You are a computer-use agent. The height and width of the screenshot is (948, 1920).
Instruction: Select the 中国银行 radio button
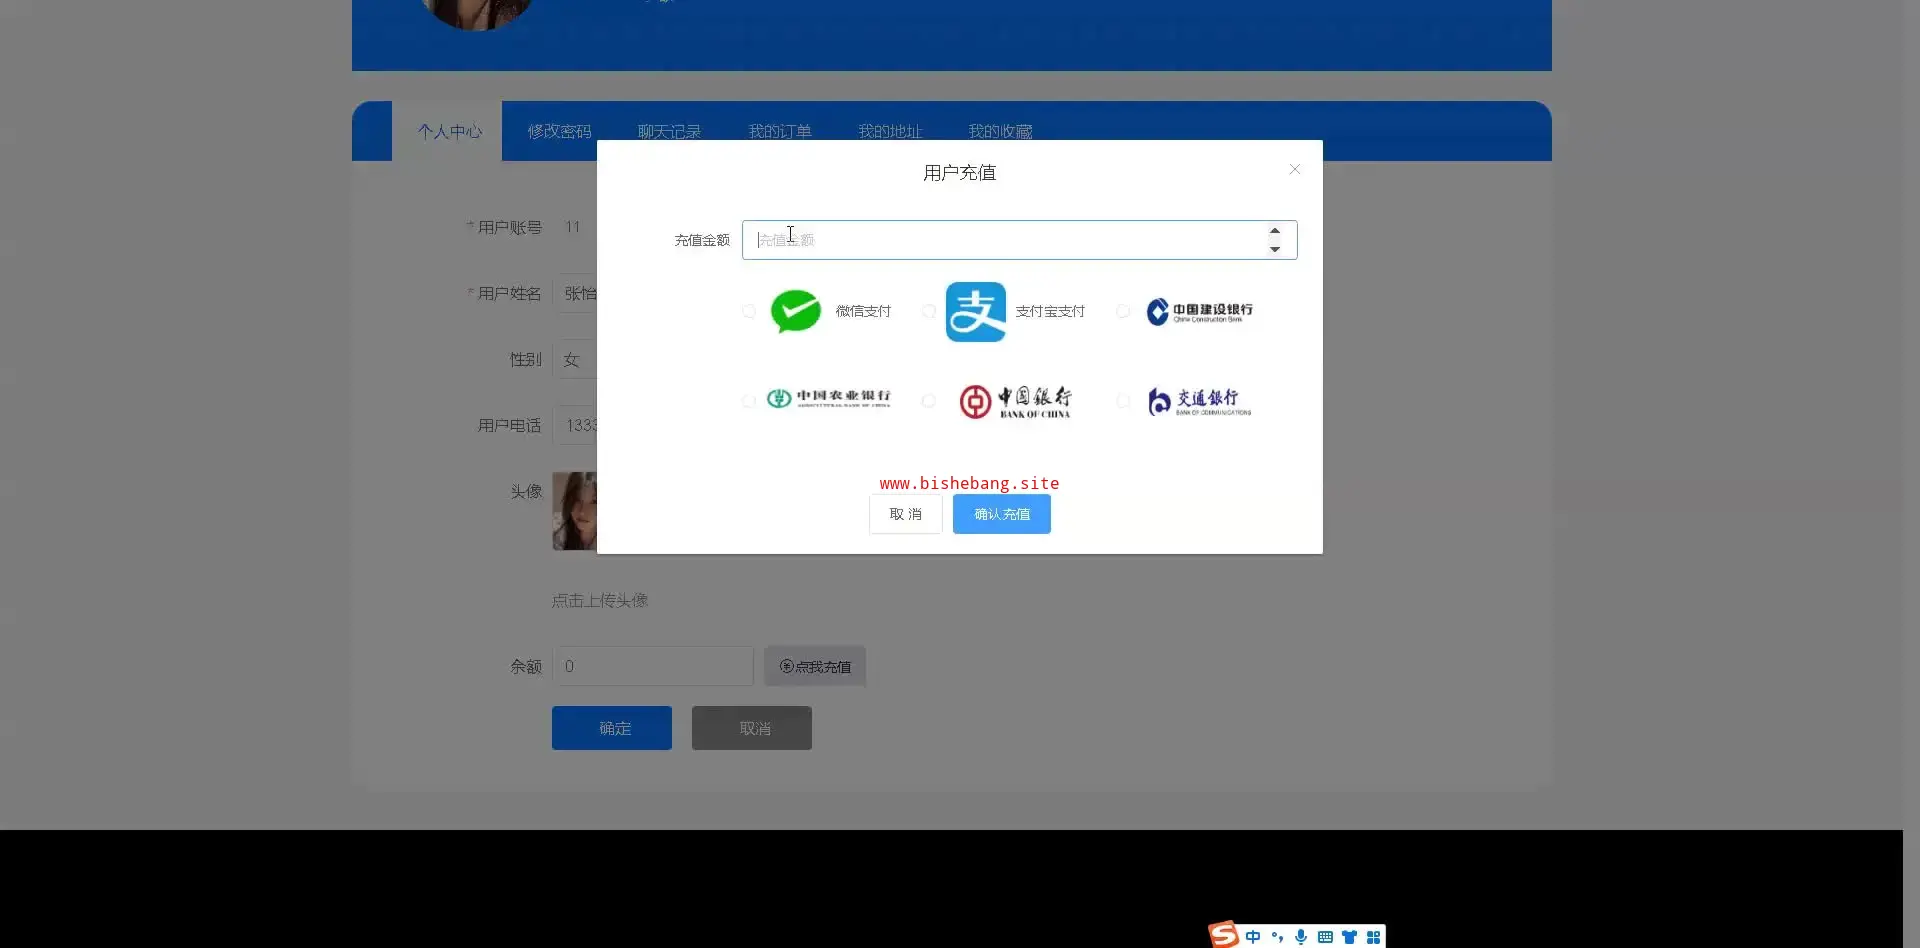pyautogui.click(x=929, y=401)
